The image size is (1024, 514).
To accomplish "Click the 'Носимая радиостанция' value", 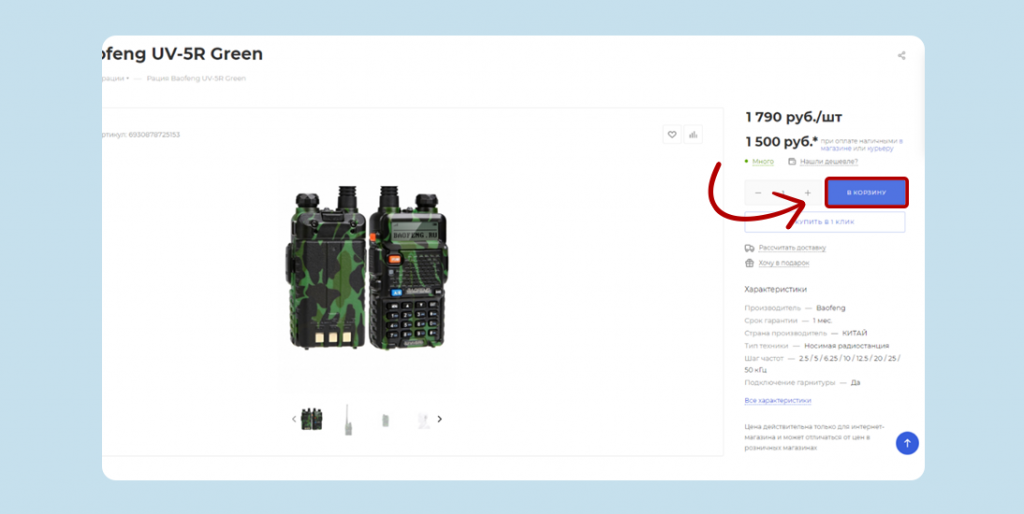I will point(846,345).
